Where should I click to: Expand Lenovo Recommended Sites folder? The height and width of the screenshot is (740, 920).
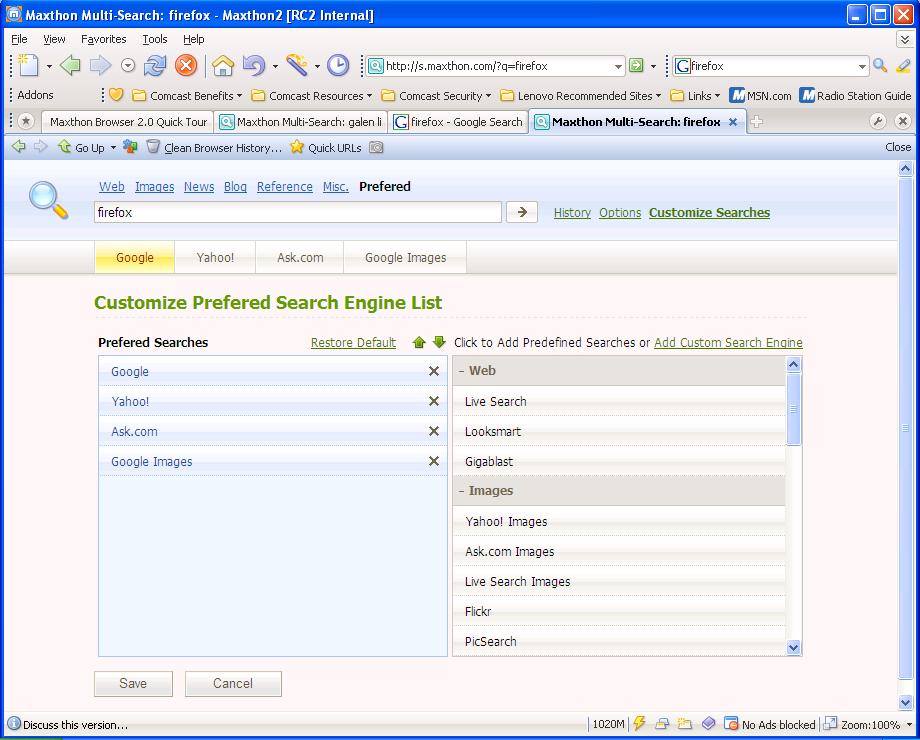(x=580, y=95)
